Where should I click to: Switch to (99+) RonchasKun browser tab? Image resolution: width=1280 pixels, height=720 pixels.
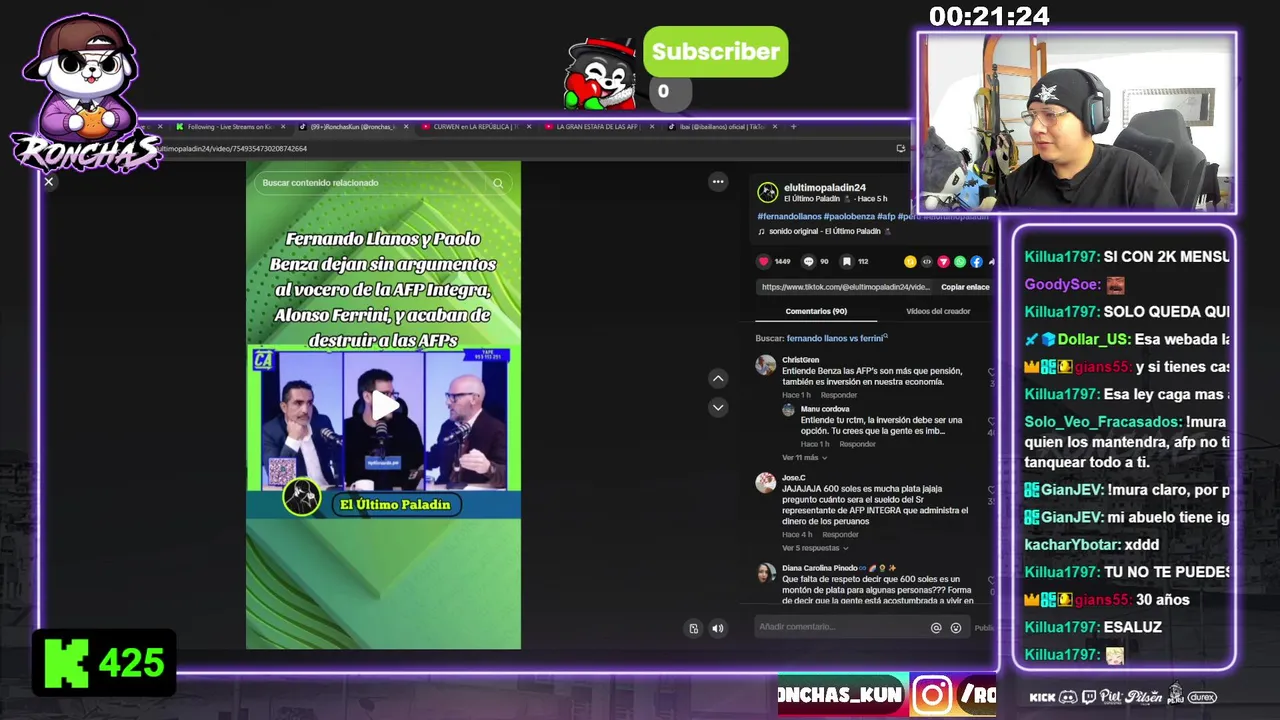(353, 127)
